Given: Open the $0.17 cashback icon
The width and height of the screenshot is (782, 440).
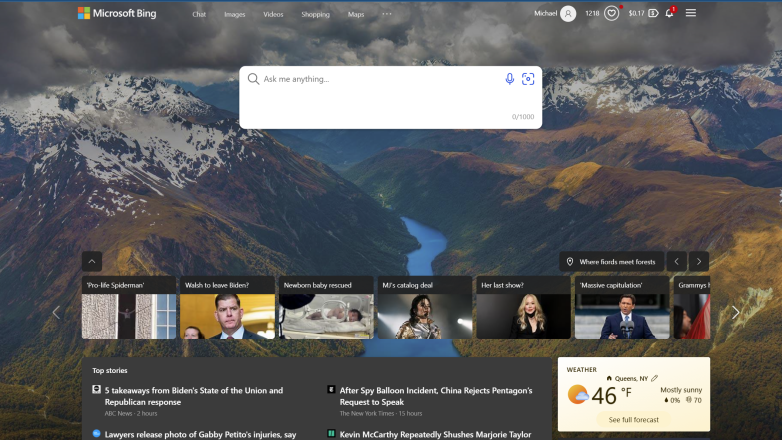Looking at the screenshot, I should (653, 13).
